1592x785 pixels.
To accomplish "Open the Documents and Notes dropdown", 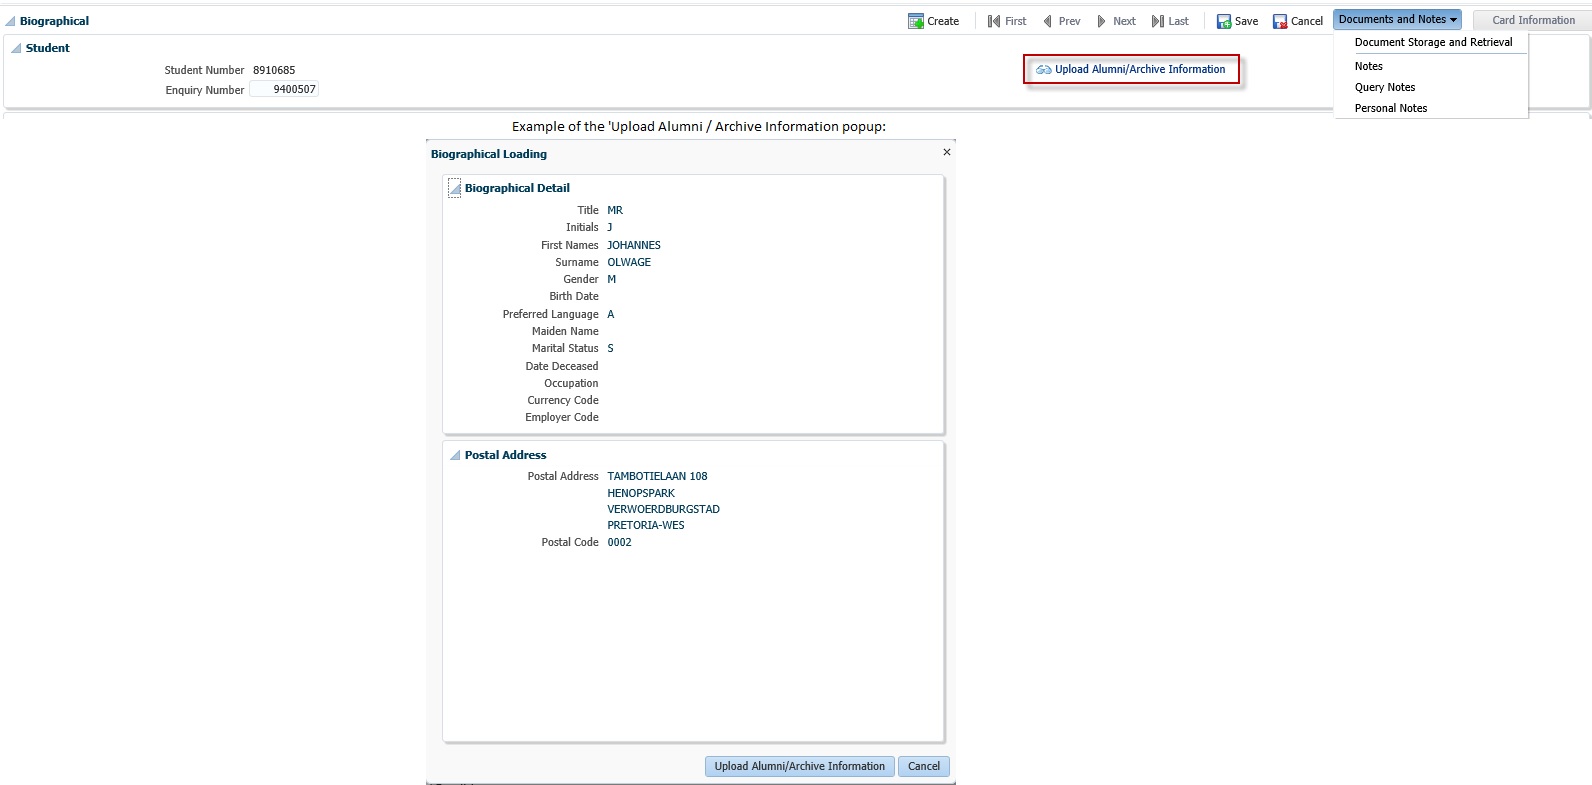I will point(1396,19).
